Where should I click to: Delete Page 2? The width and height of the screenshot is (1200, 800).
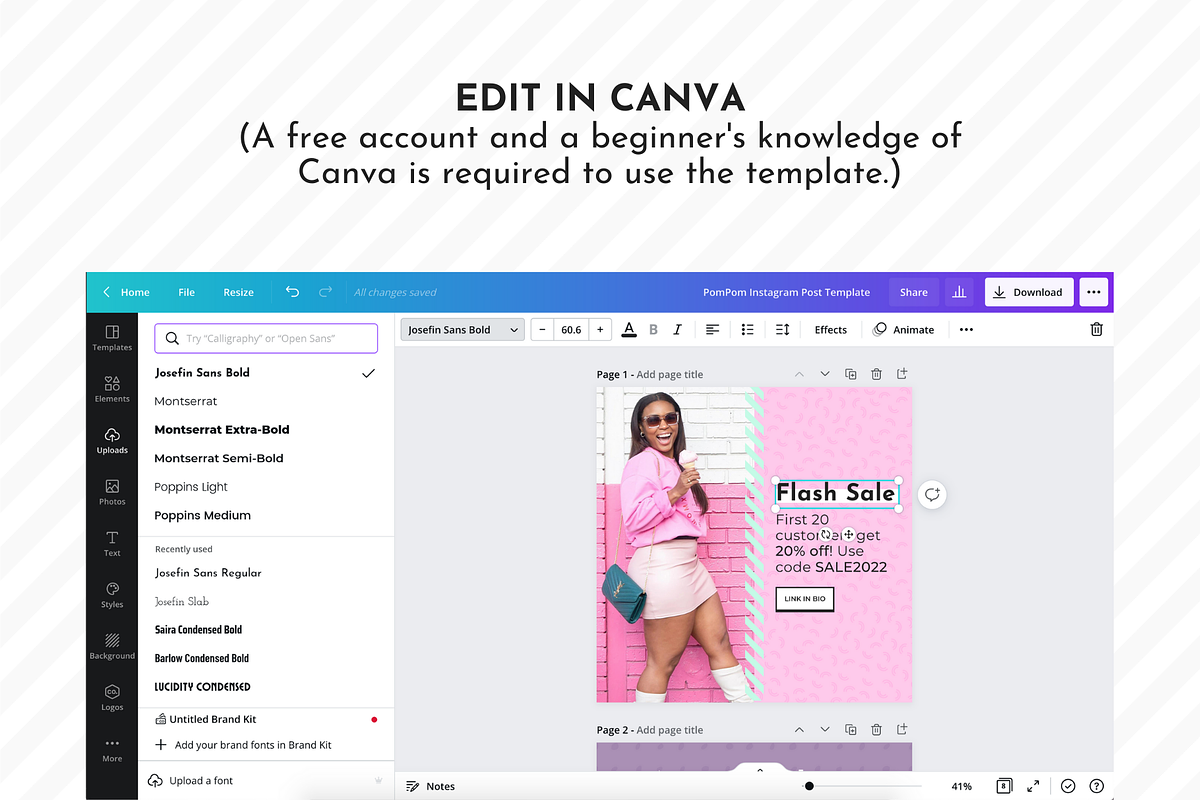tap(876, 730)
